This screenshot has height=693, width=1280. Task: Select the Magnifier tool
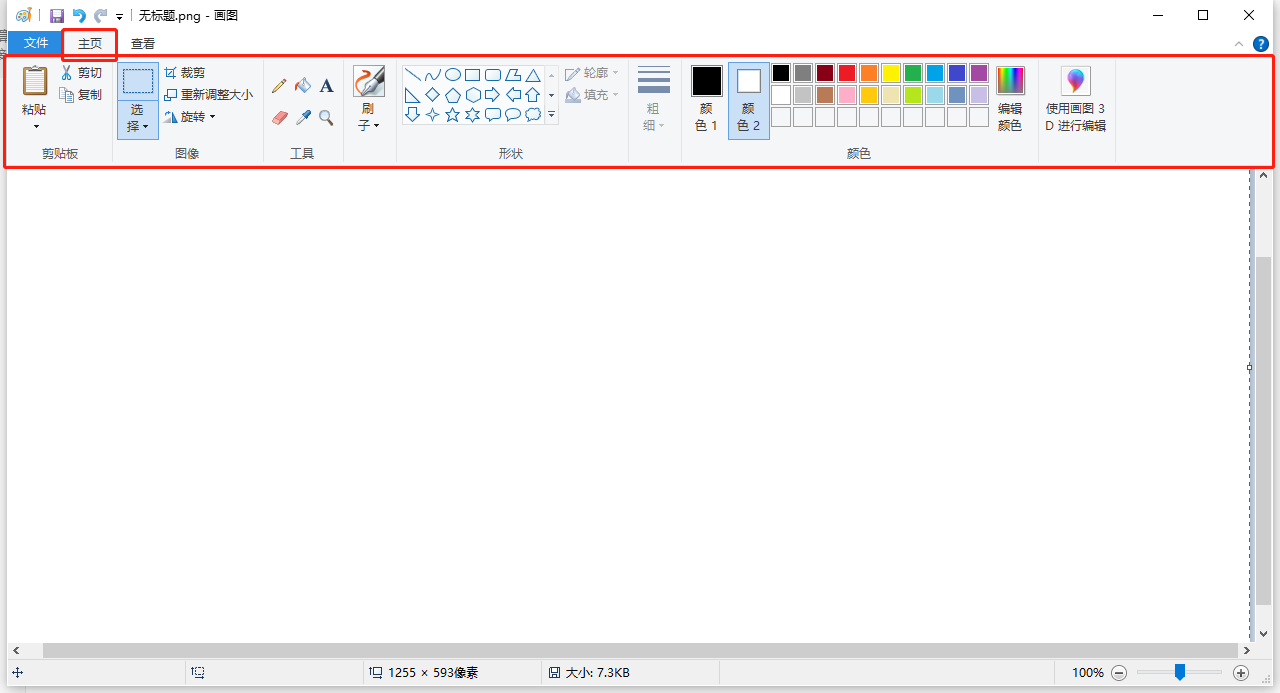326,117
